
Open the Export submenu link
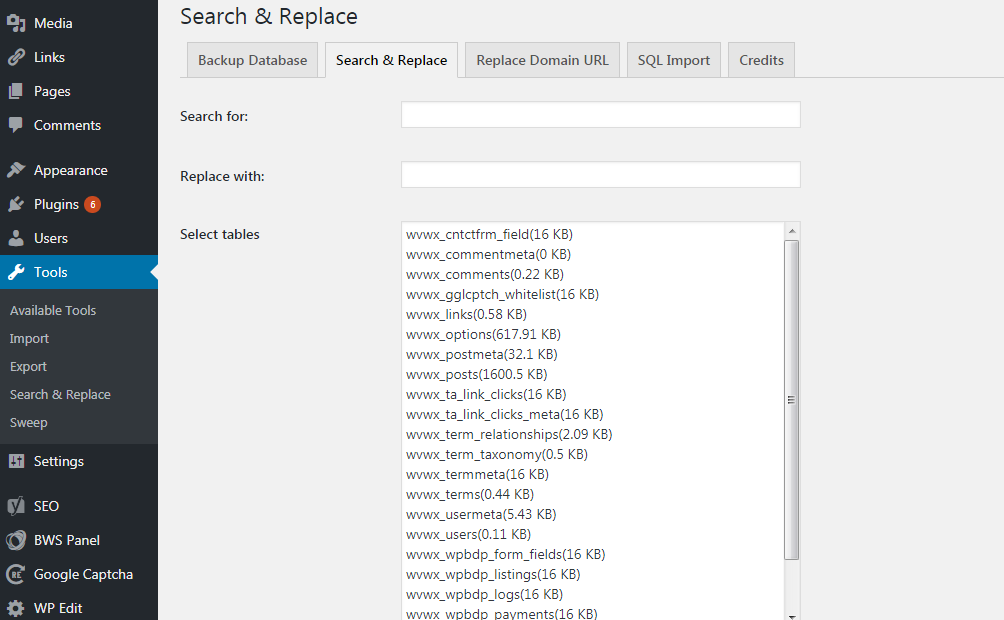[x=29, y=366]
